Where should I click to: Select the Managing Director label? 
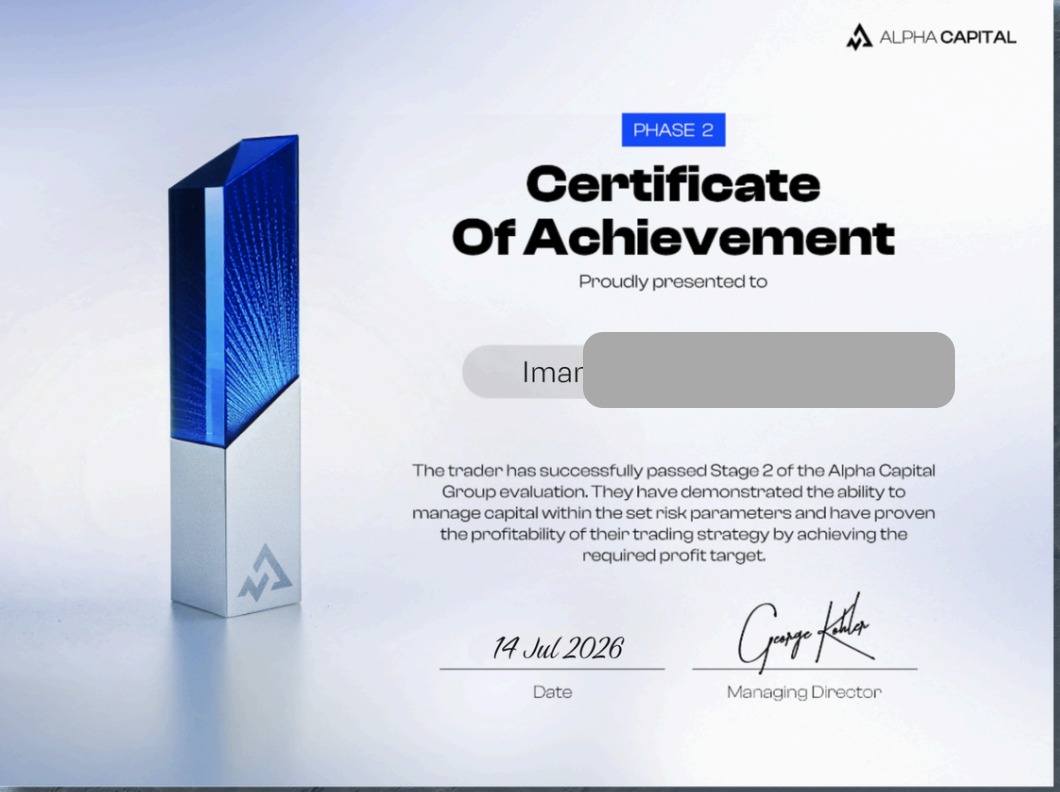tap(804, 692)
